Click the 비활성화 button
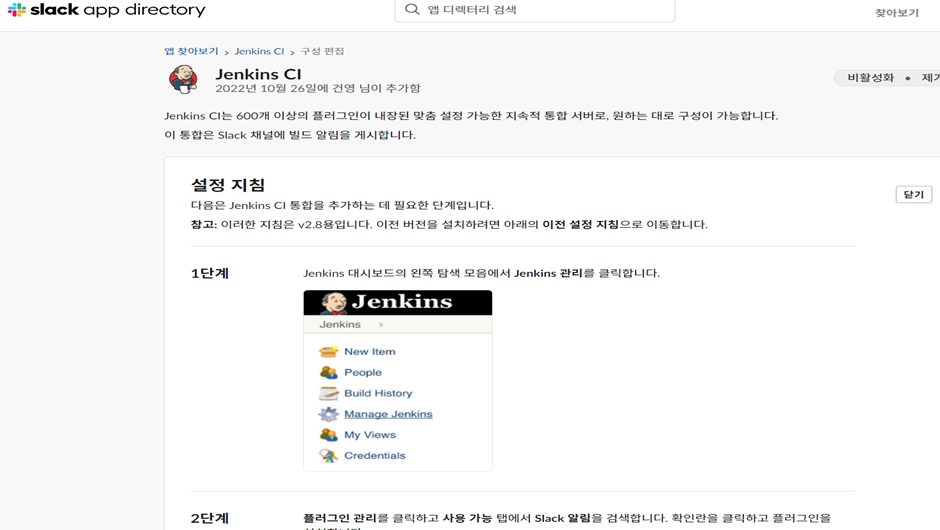 [x=870, y=78]
